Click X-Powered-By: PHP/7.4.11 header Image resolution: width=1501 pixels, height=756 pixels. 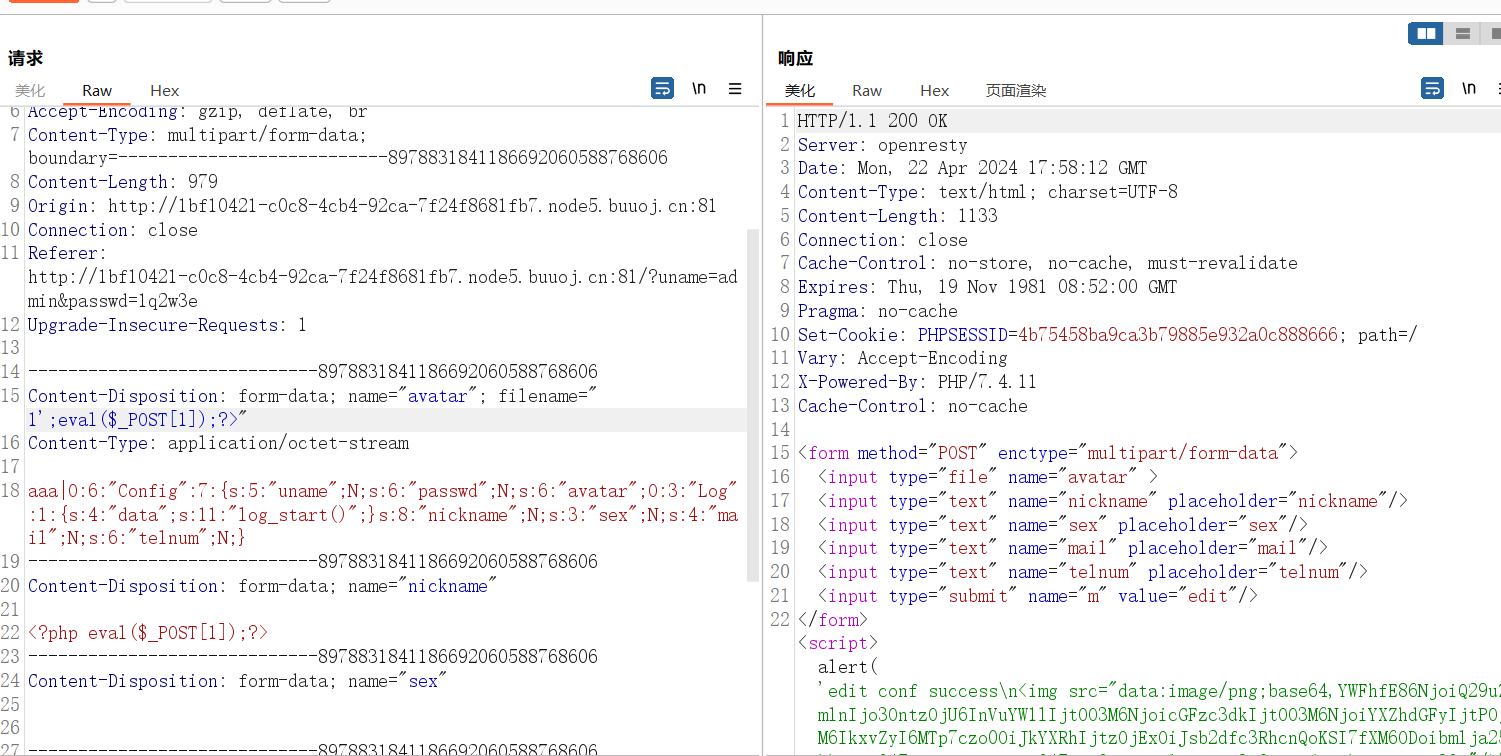pos(917,382)
